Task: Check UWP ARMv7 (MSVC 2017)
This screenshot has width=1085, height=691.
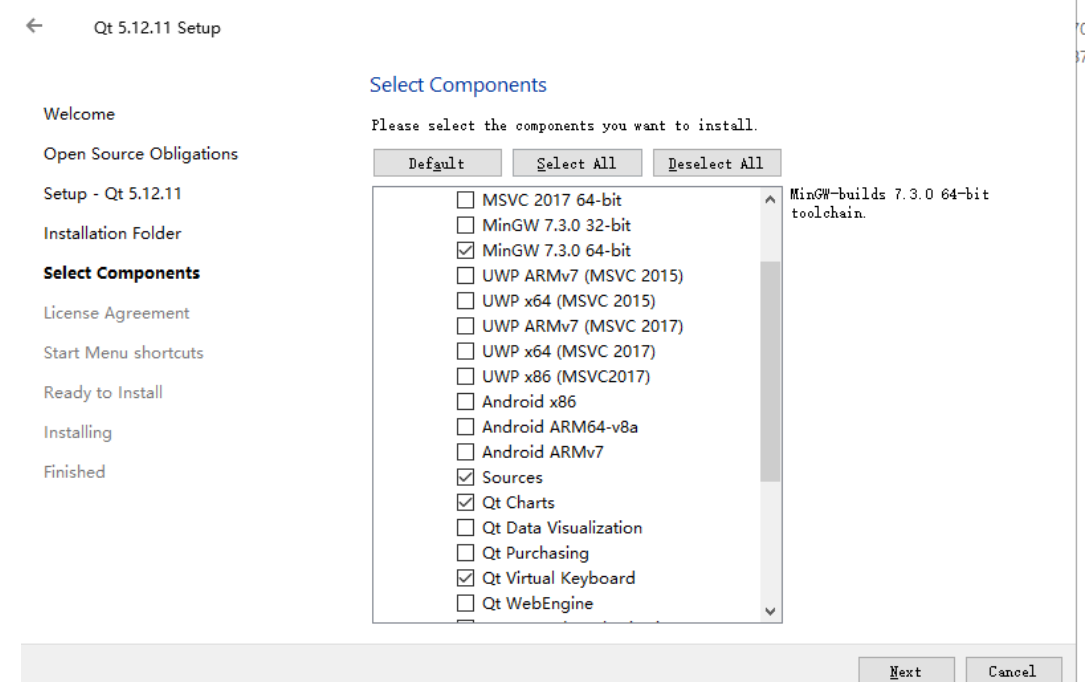Action: click(466, 326)
